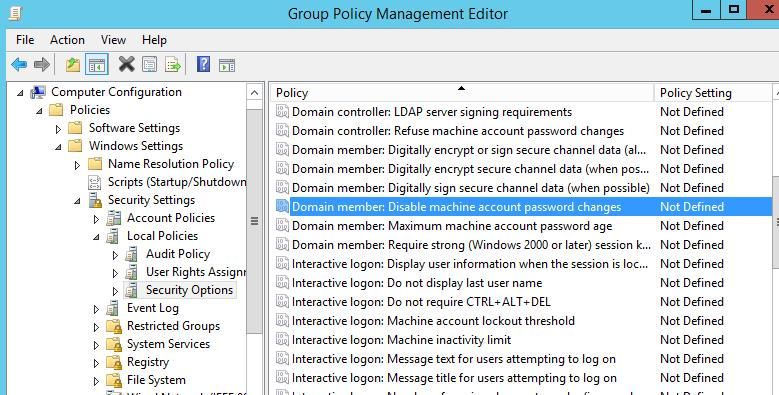
Task: Select the Local Policies tree item
Action: (162, 236)
